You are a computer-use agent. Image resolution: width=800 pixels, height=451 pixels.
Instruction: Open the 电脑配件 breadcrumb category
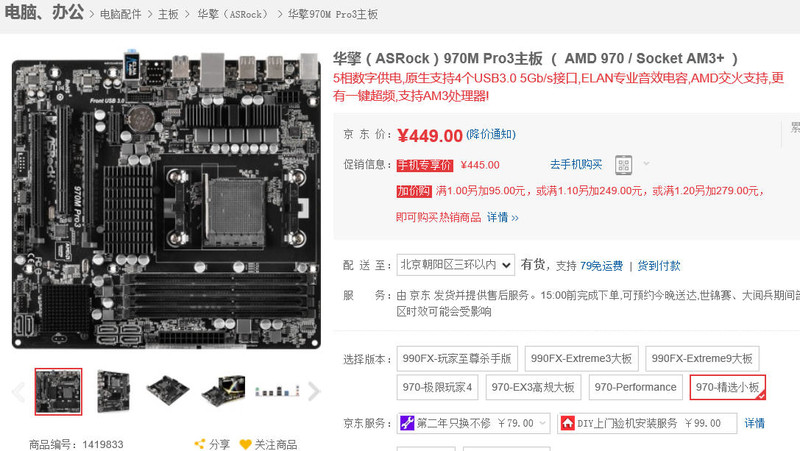click(120, 14)
